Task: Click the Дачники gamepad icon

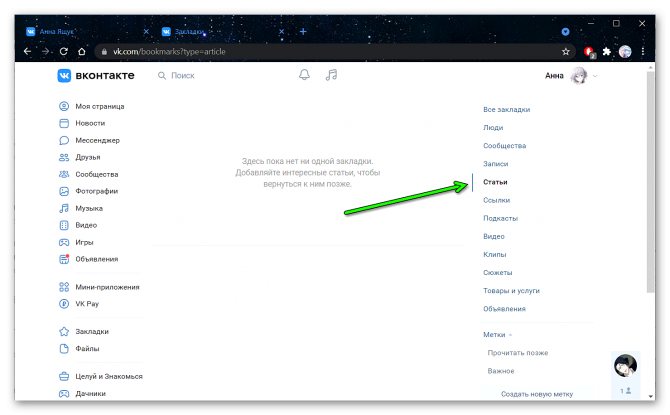Action: pyautogui.click(x=64, y=394)
